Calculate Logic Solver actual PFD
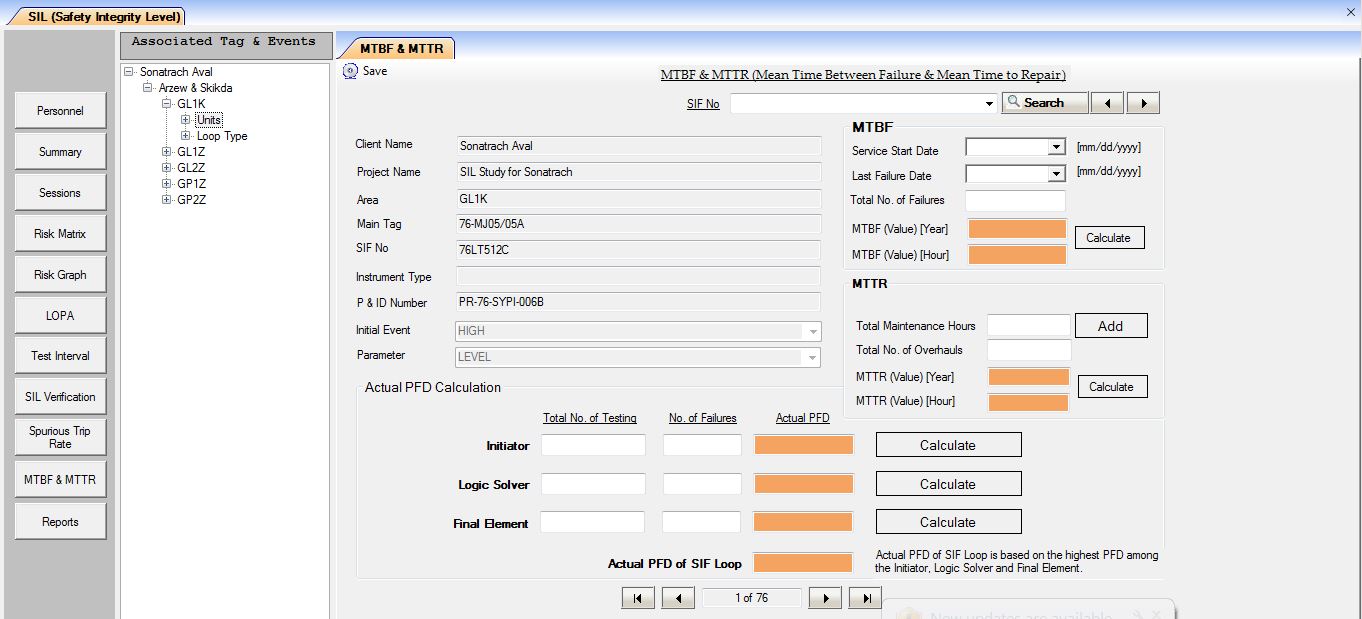1362x619 pixels. click(x=948, y=484)
